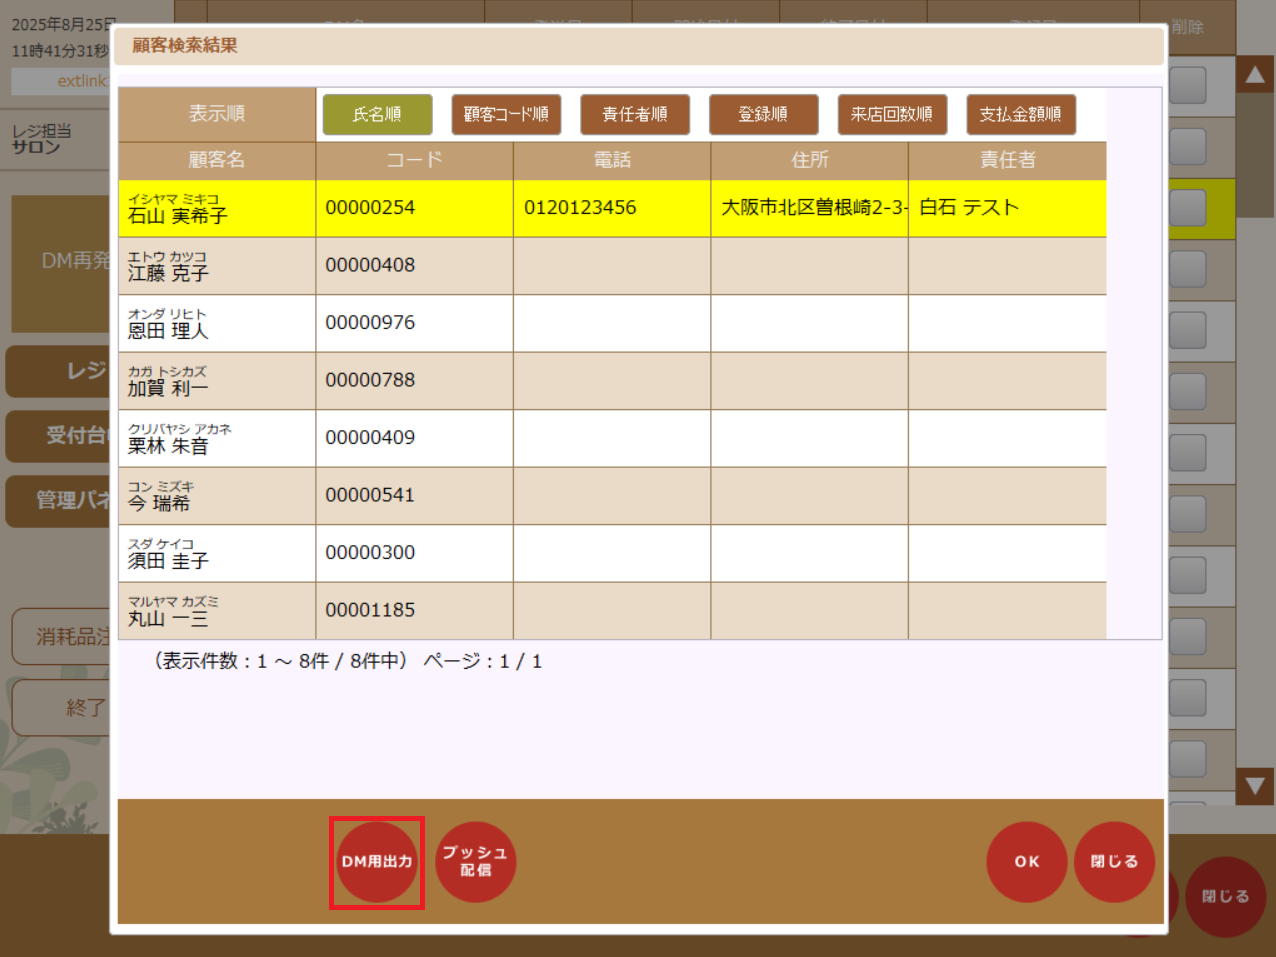The image size is (1276, 957).
Task: Sort by 顧客コード順
Action: pos(506,114)
